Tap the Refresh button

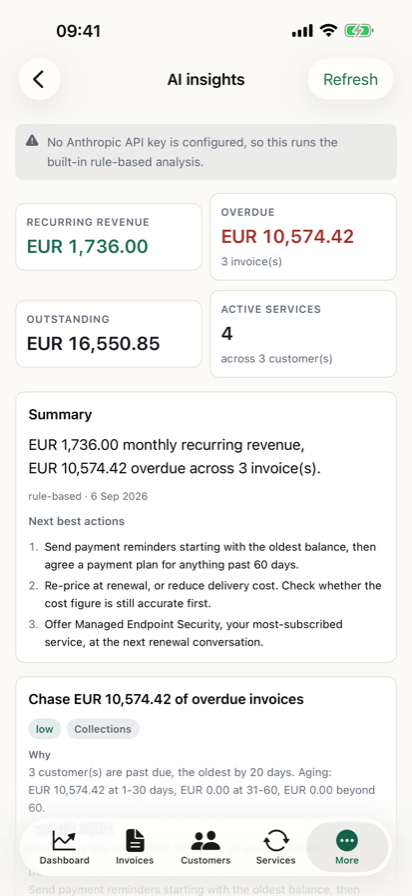[x=350, y=79]
